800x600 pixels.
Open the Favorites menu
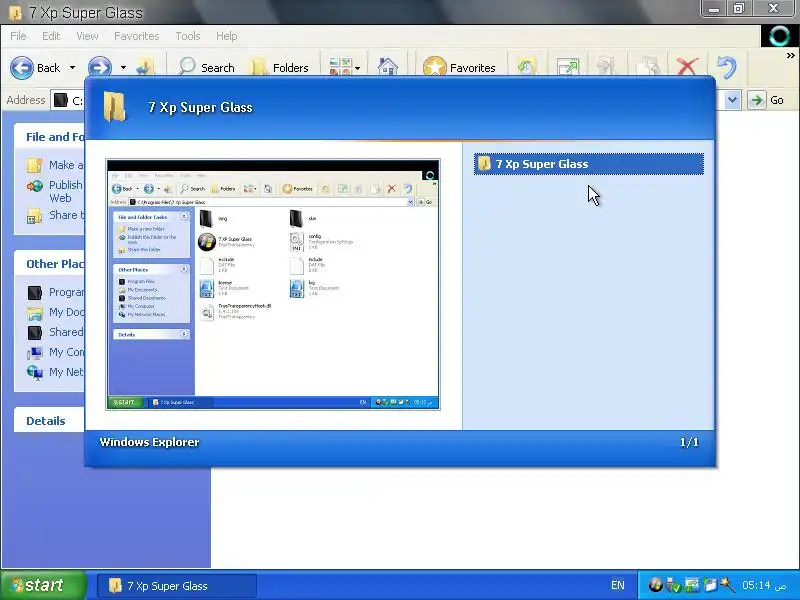[137, 36]
